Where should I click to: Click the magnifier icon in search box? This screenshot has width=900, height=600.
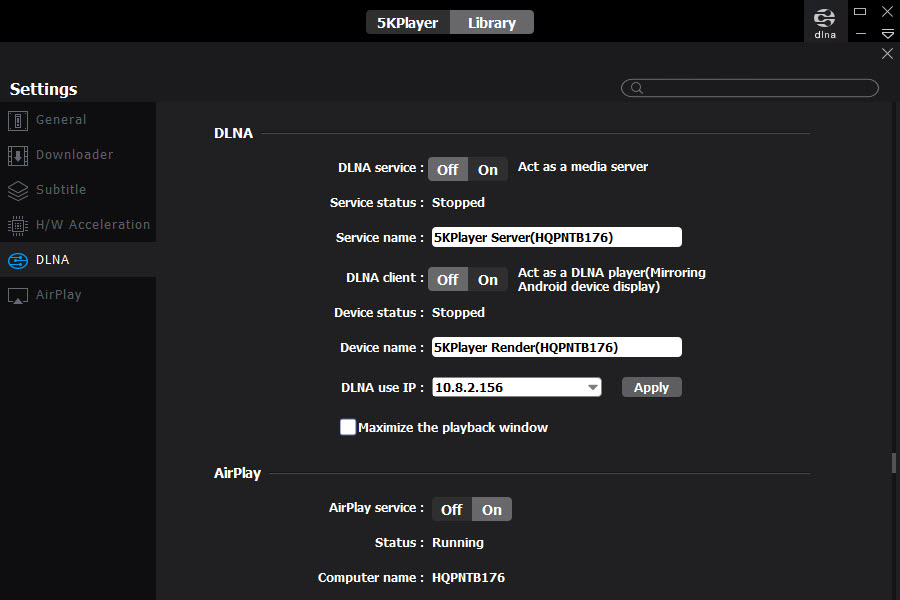pyautogui.click(x=637, y=88)
